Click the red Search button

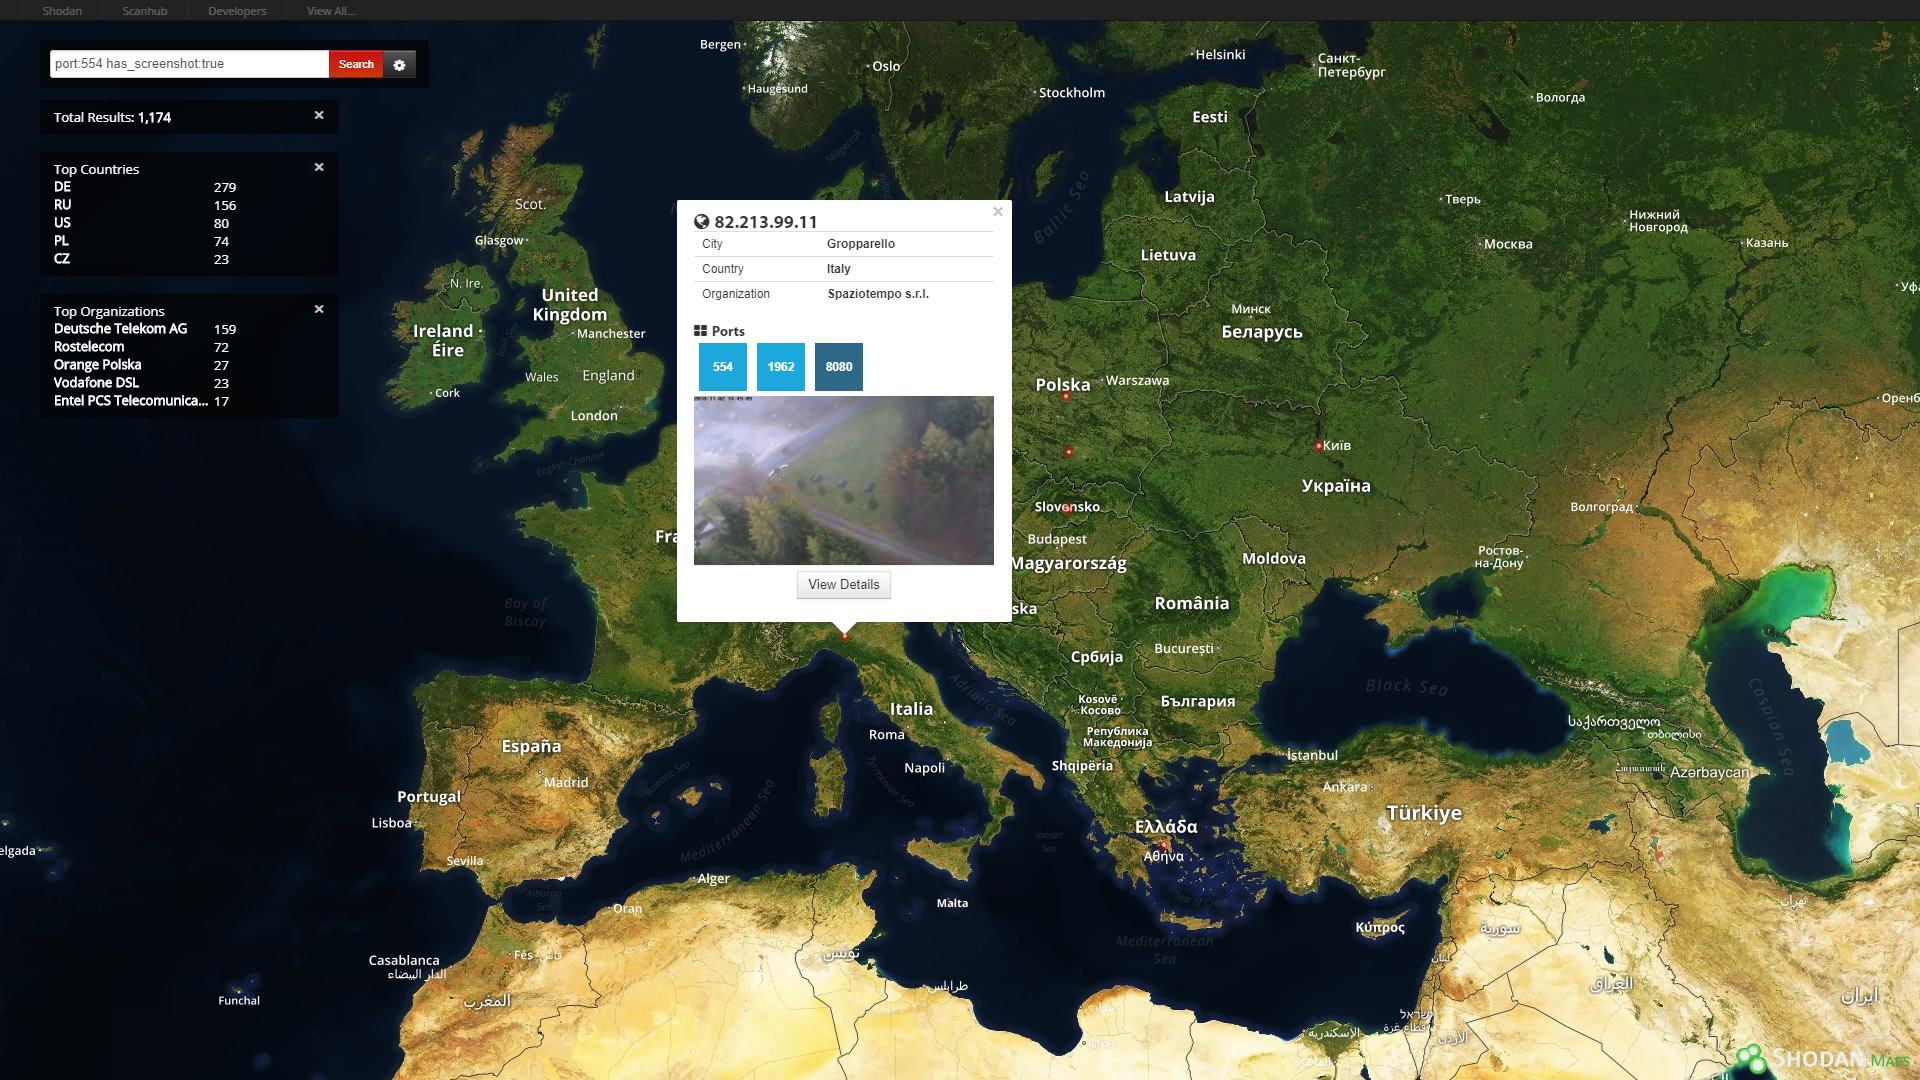tap(356, 64)
